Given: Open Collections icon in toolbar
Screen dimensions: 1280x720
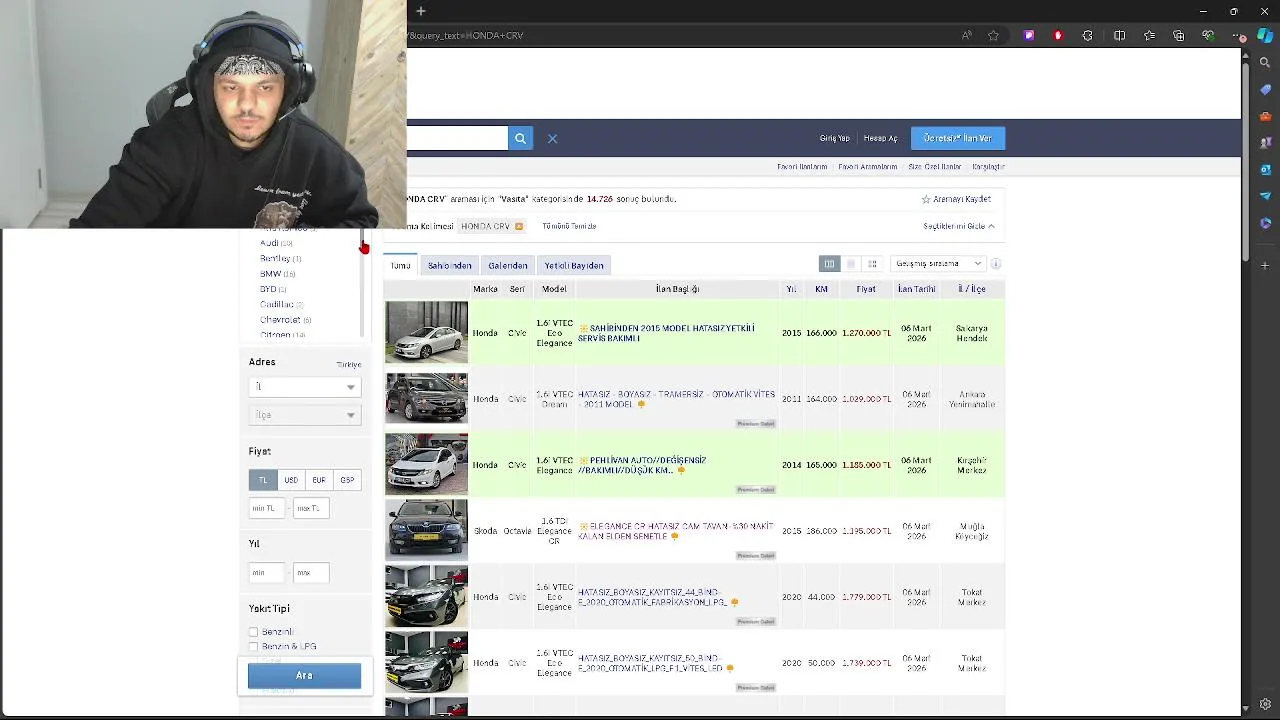Looking at the screenshot, I should pos(1179,35).
